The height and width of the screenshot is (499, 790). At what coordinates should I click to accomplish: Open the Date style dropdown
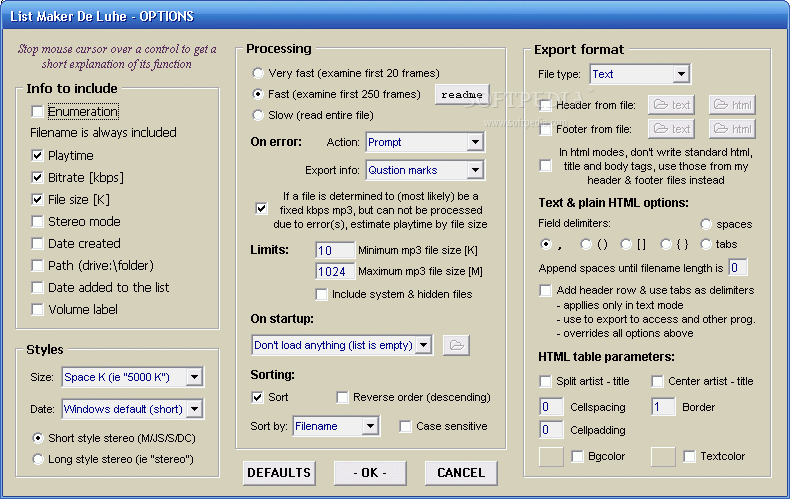pos(194,409)
